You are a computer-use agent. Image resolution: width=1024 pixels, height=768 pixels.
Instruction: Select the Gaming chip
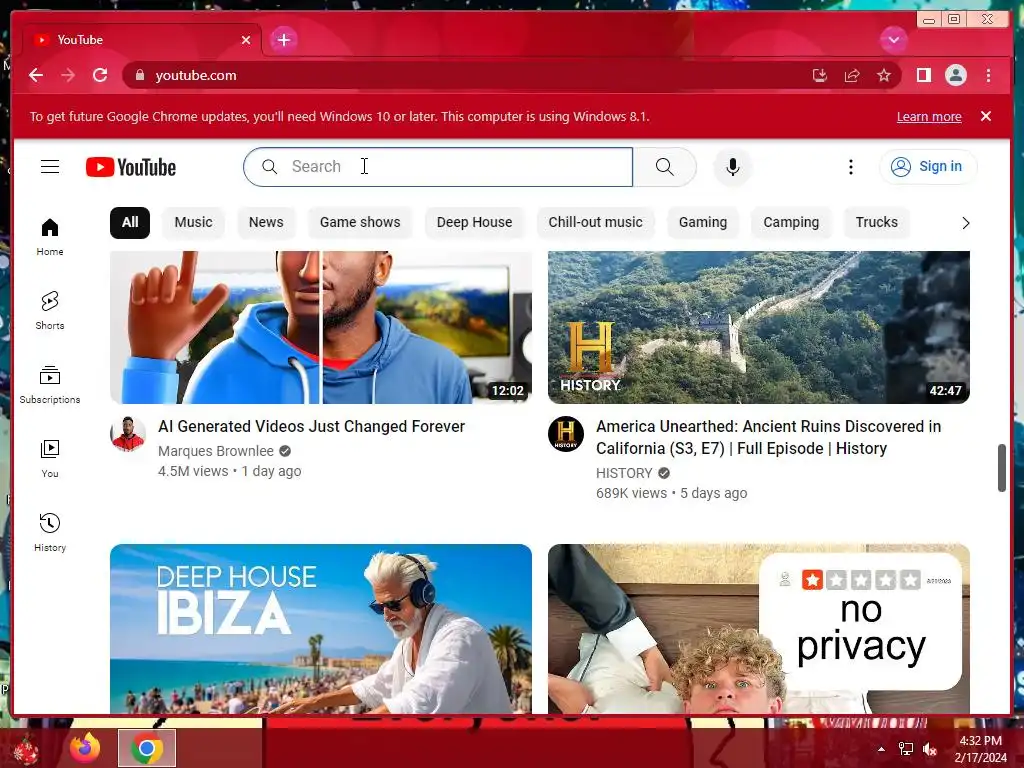pyautogui.click(x=703, y=223)
